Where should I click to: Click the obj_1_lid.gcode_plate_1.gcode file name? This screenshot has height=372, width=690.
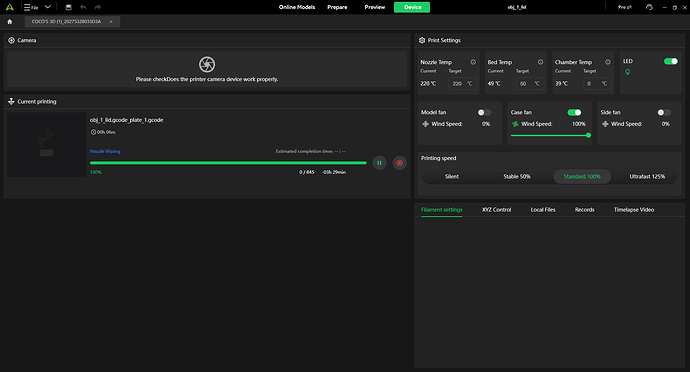[126, 120]
